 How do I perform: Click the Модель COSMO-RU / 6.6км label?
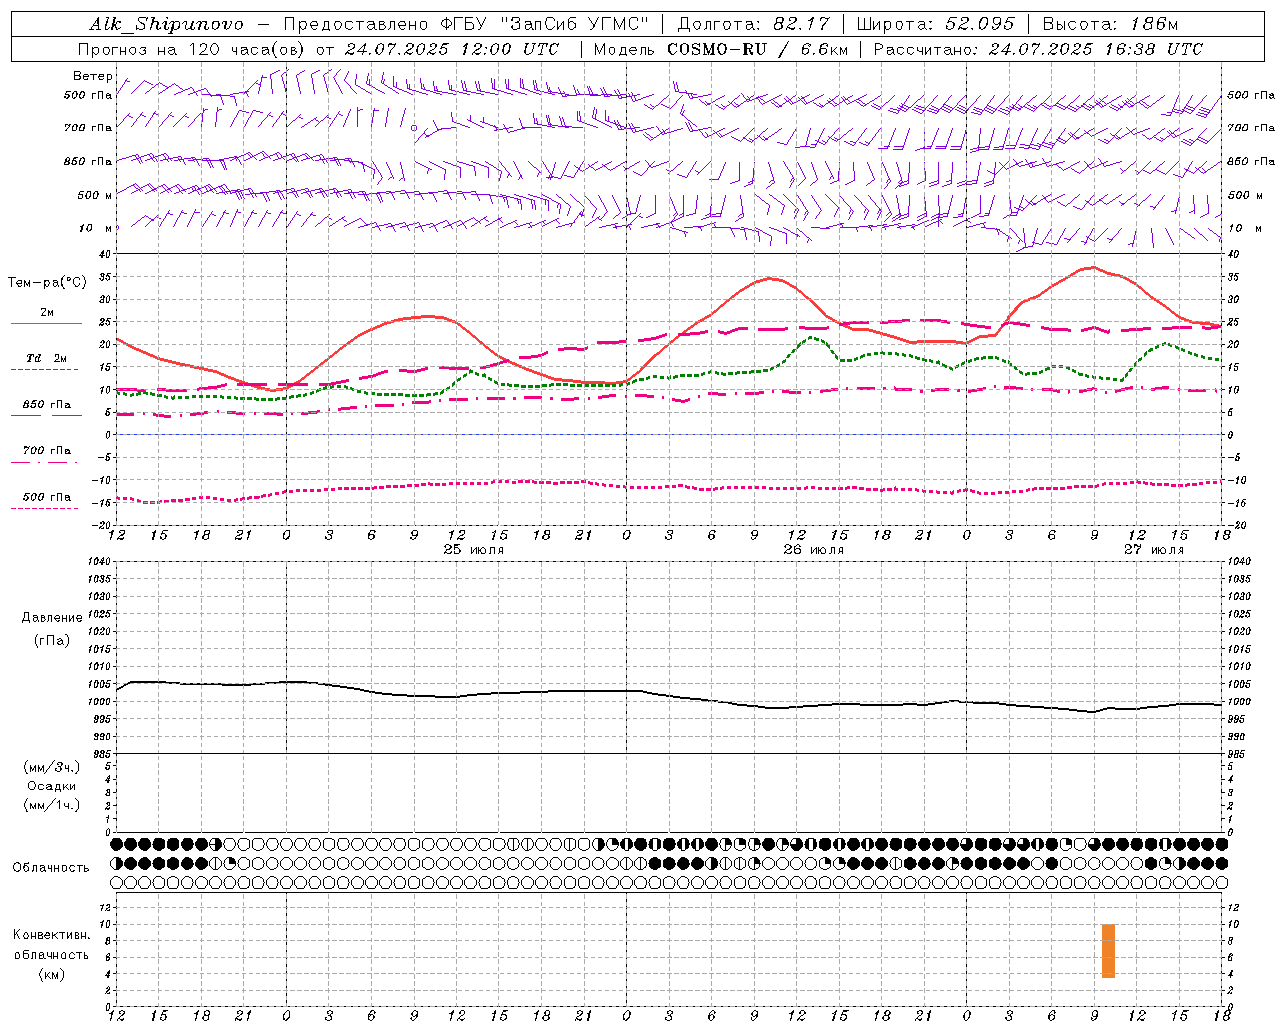pyautogui.click(x=721, y=49)
